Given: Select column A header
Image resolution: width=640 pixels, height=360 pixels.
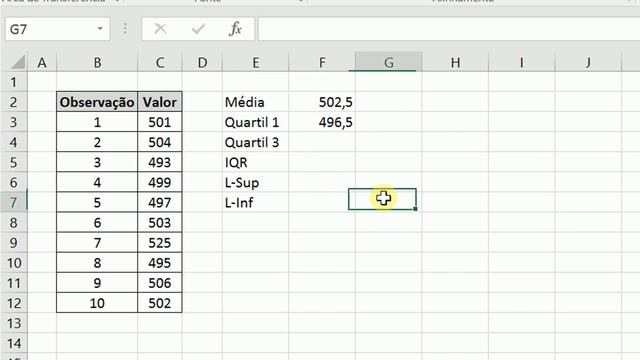Looking at the screenshot, I should pyautogui.click(x=42, y=63).
